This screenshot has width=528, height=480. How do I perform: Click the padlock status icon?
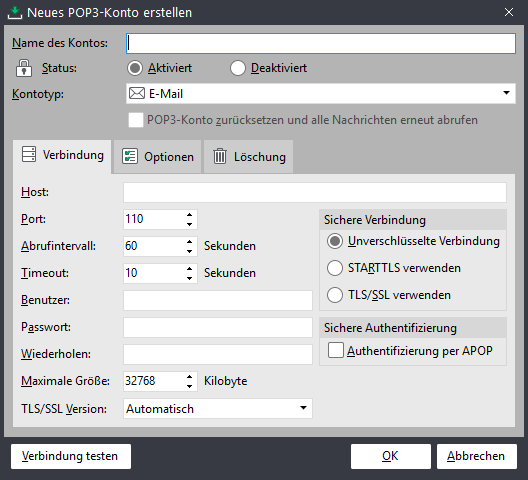(x=24, y=68)
